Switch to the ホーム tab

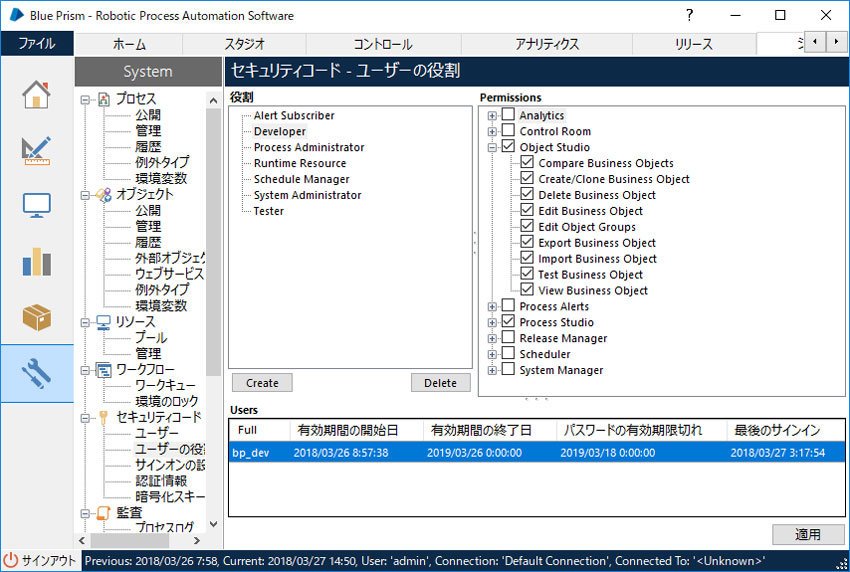tap(129, 44)
